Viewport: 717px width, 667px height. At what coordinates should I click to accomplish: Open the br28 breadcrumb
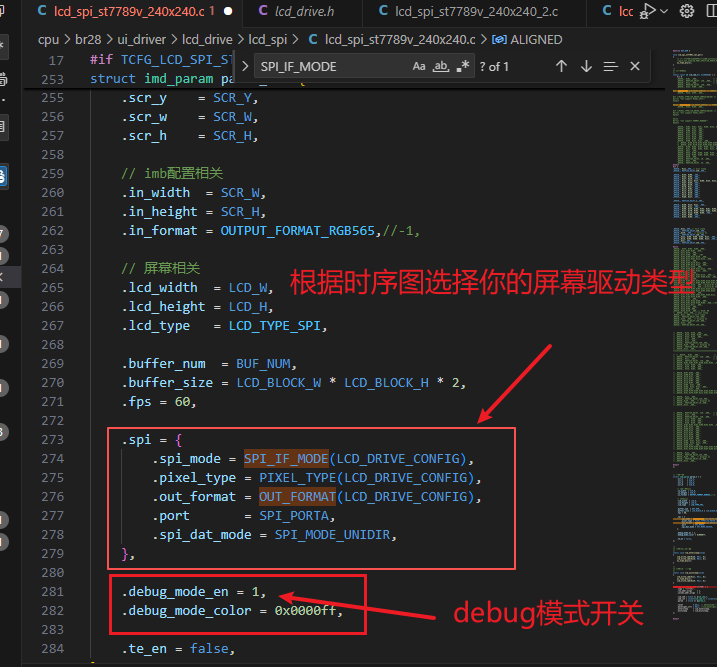[88, 40]
